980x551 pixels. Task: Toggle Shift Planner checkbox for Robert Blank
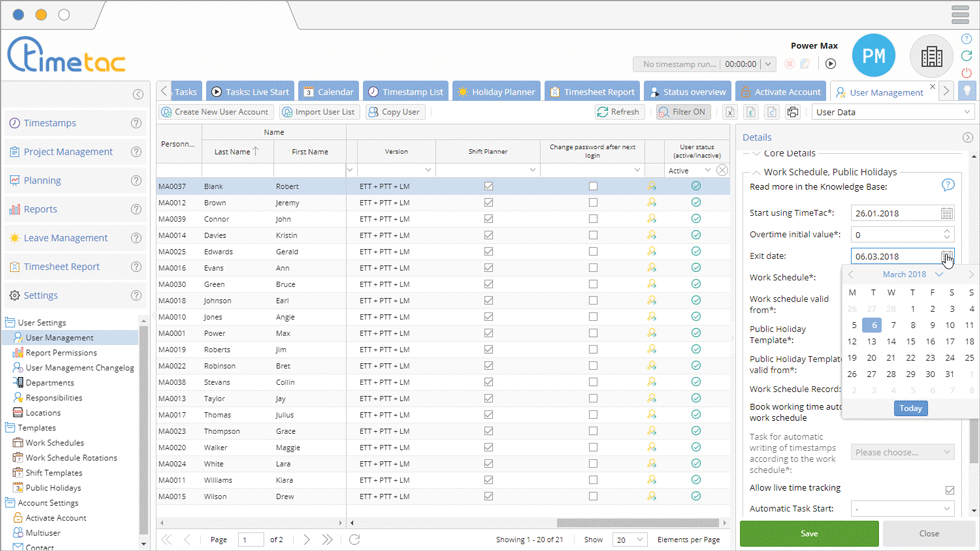click(x=488, y=187)
